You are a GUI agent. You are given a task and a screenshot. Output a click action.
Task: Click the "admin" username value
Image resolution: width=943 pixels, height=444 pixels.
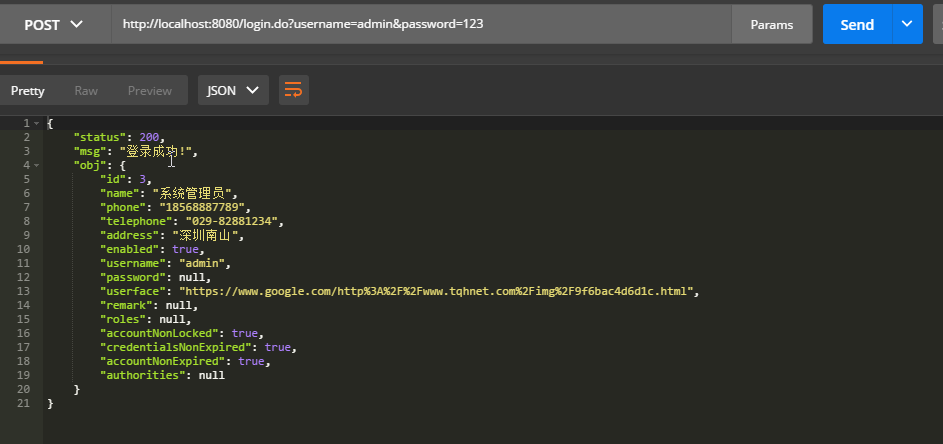coord(202,263)
